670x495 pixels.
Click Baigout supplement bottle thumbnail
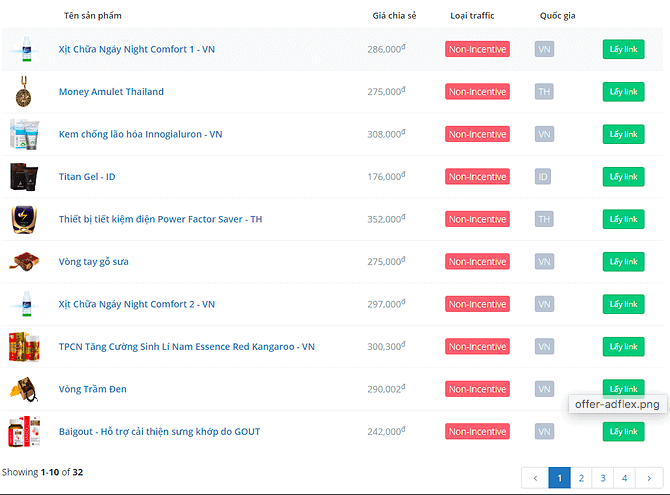coord(24,432)
